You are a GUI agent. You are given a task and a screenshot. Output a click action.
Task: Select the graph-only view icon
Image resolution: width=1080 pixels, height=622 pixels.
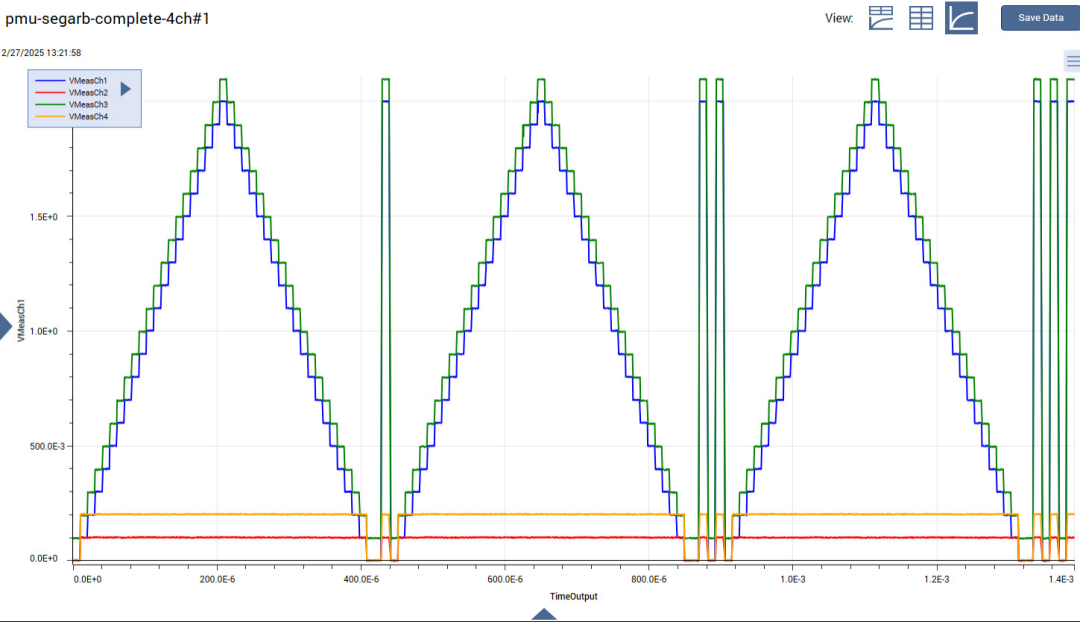tap(961, 18)
